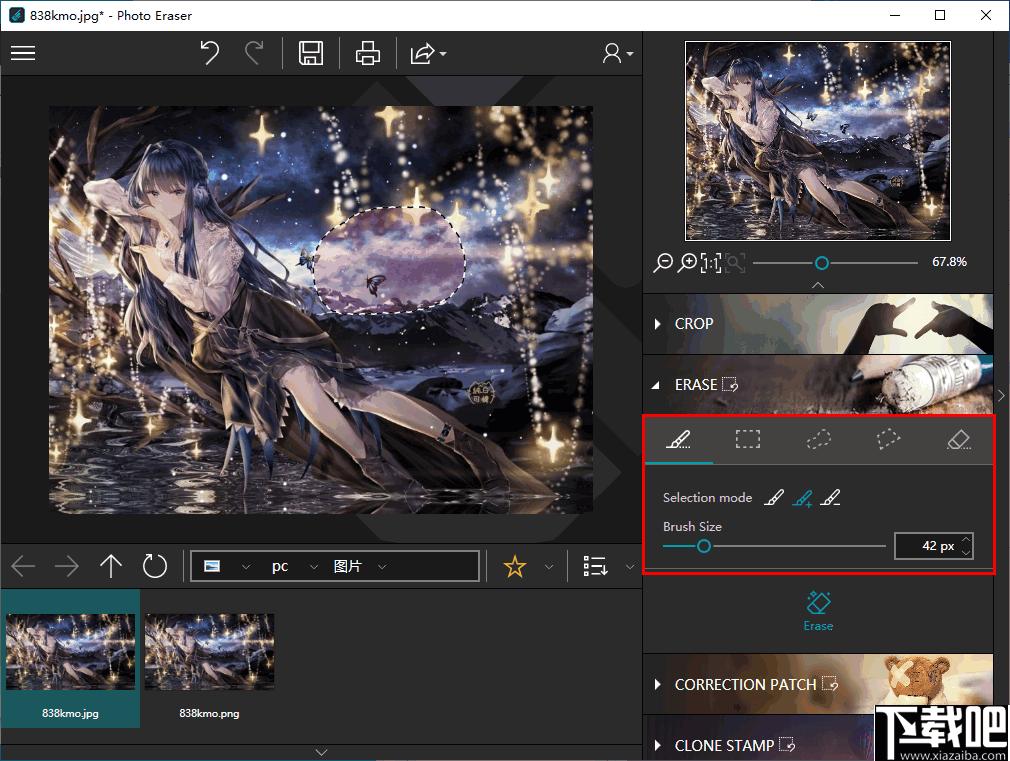Screen dimensions: 1010x761
Task: Redo the last undone action
Action: (254, 53)
